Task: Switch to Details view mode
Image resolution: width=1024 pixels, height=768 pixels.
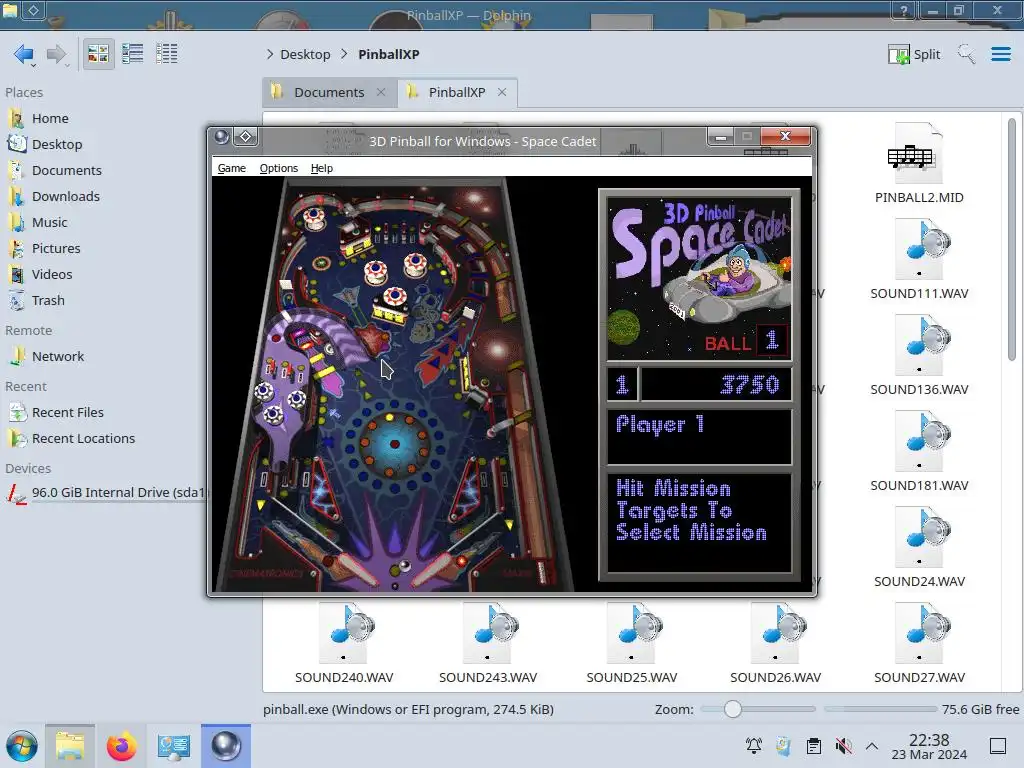Action: (167, 54)
